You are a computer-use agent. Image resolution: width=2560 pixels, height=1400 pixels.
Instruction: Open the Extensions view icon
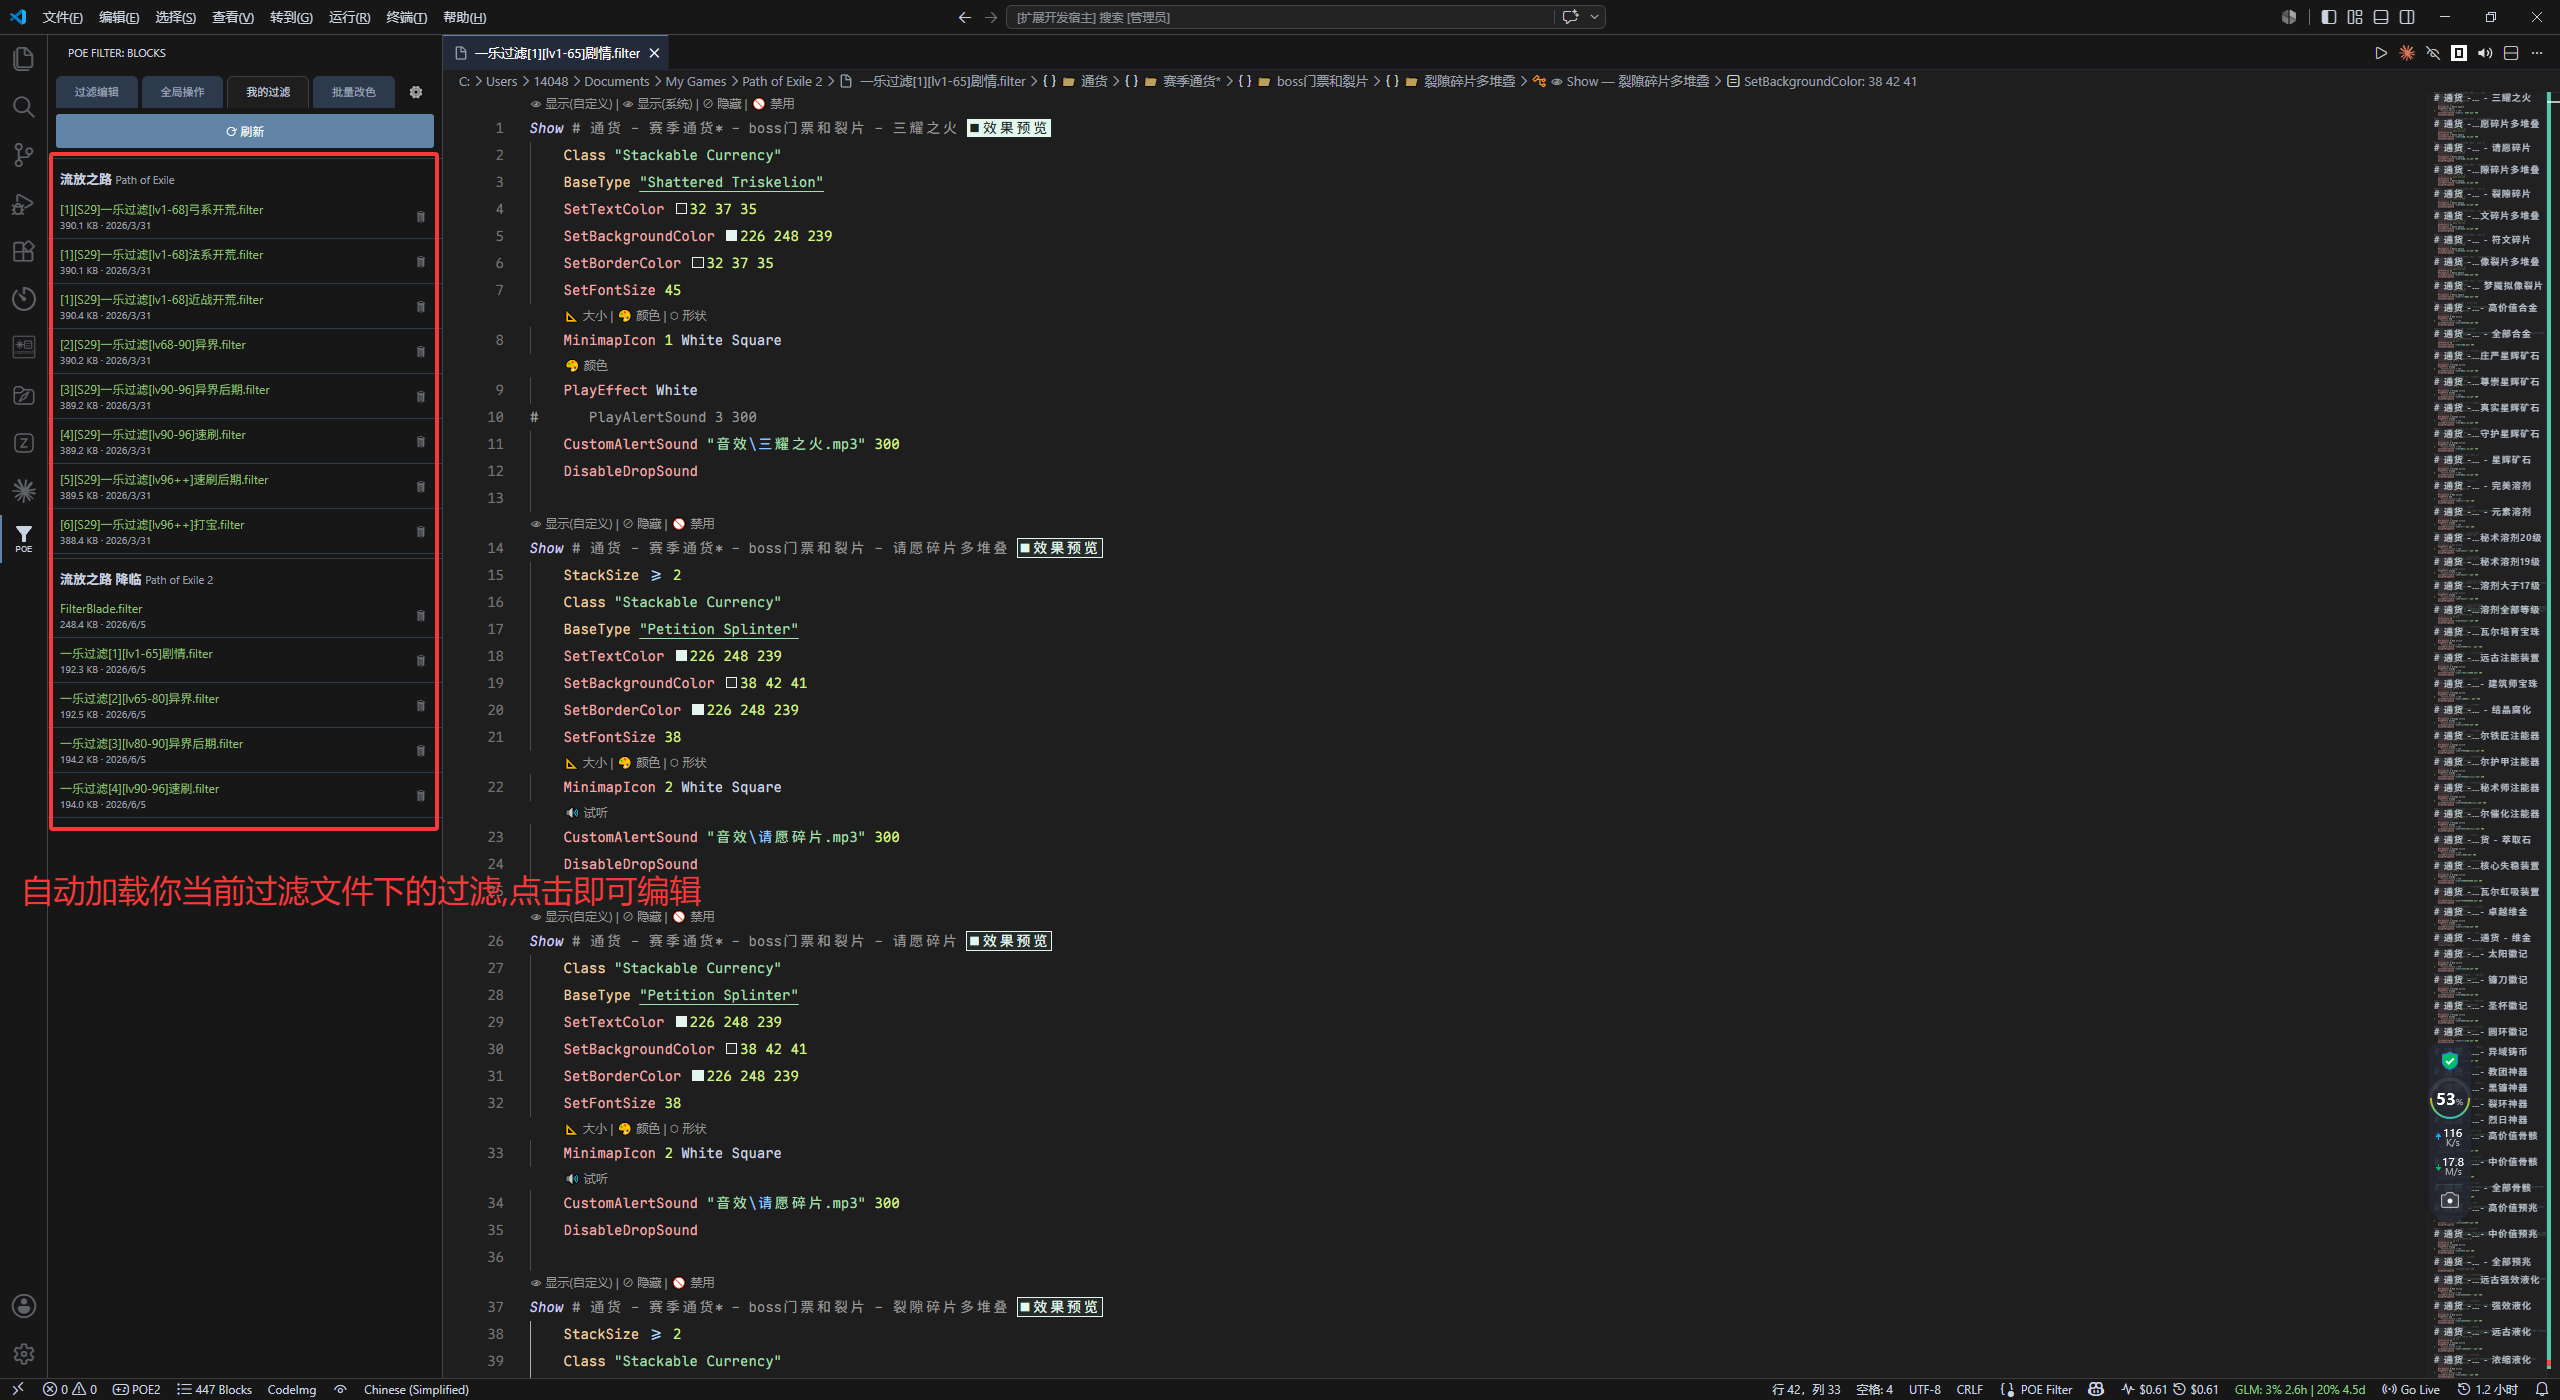click(x=24, y=251)
